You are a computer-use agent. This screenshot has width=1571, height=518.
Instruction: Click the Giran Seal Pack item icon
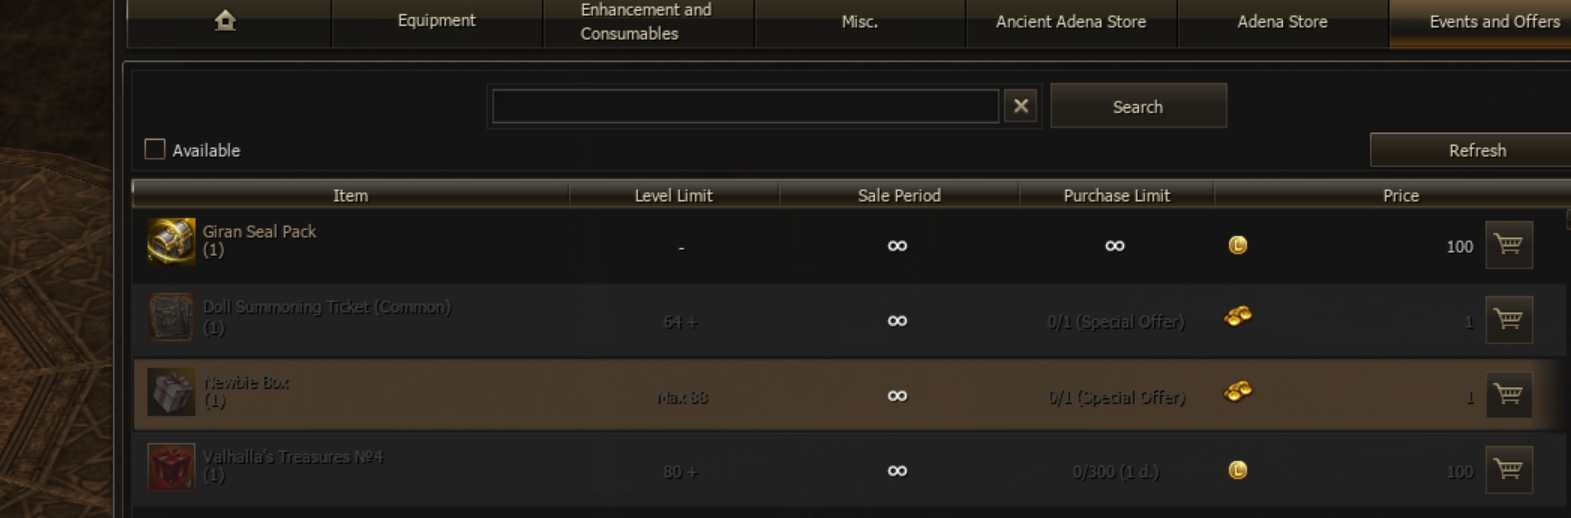[171, 241]
